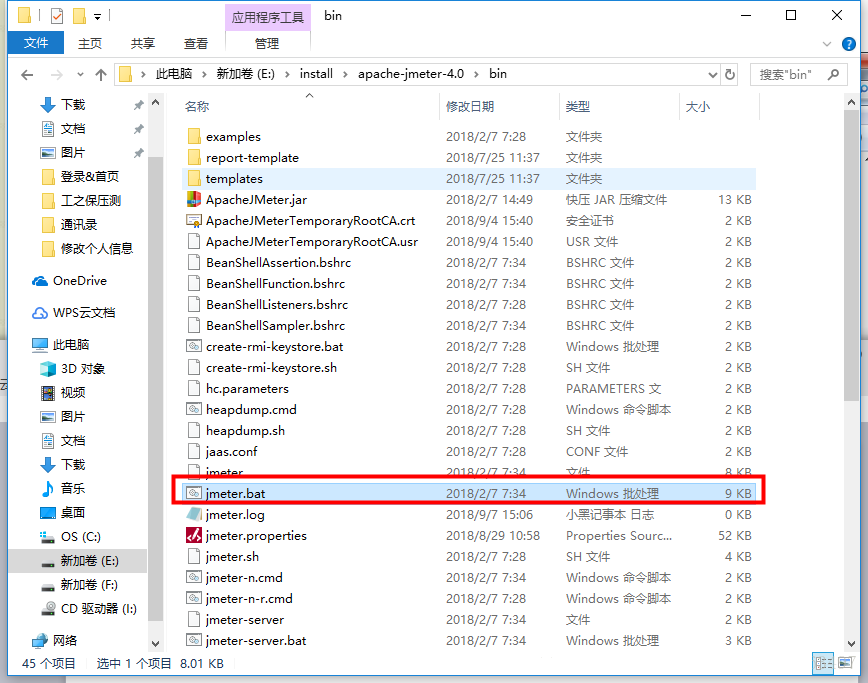
Task: Open the 应用程序工具 contextual tab
Action: click(268, 17)
